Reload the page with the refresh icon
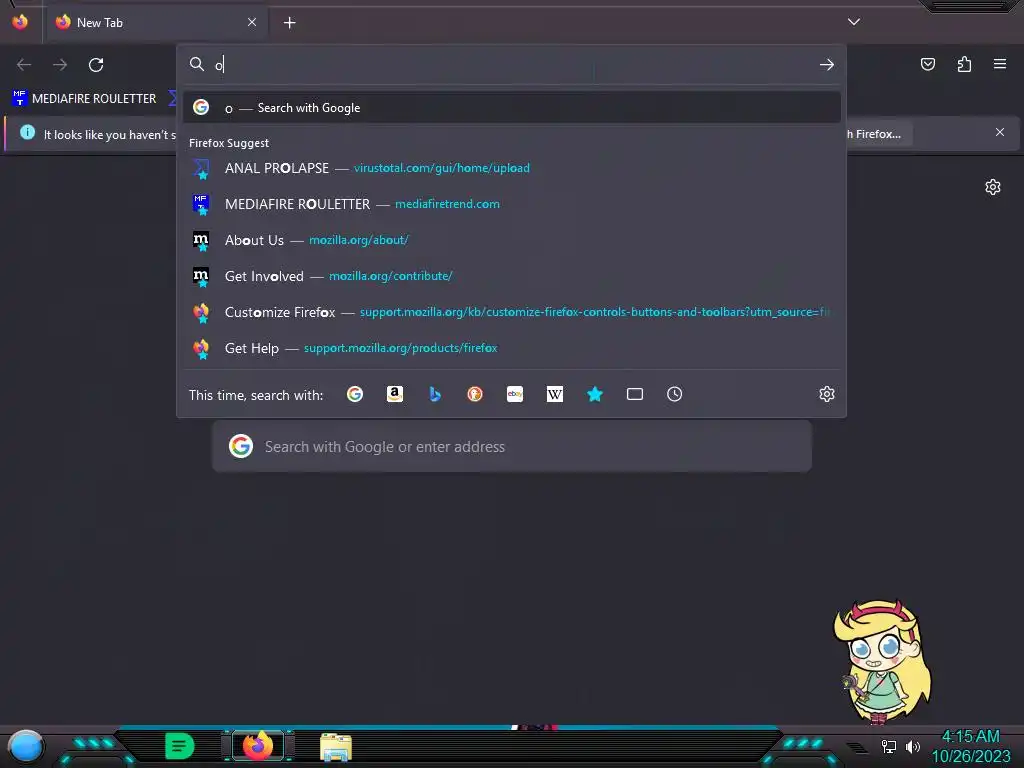 tap(96, 65)
